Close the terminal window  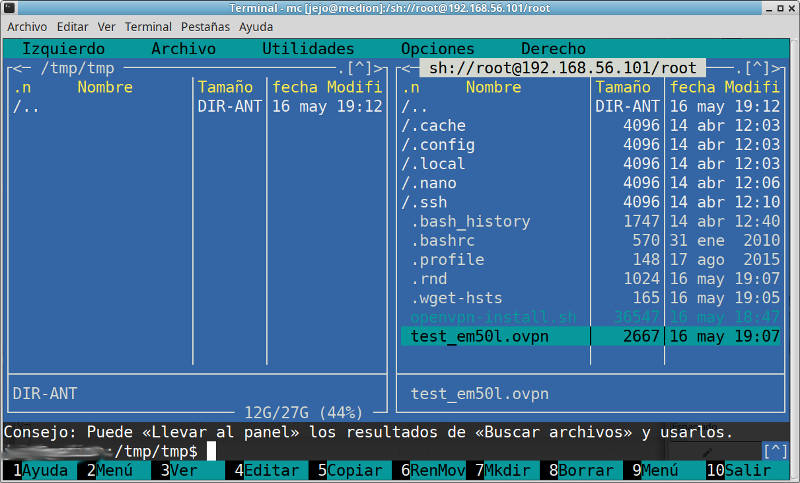pos(791,8)
